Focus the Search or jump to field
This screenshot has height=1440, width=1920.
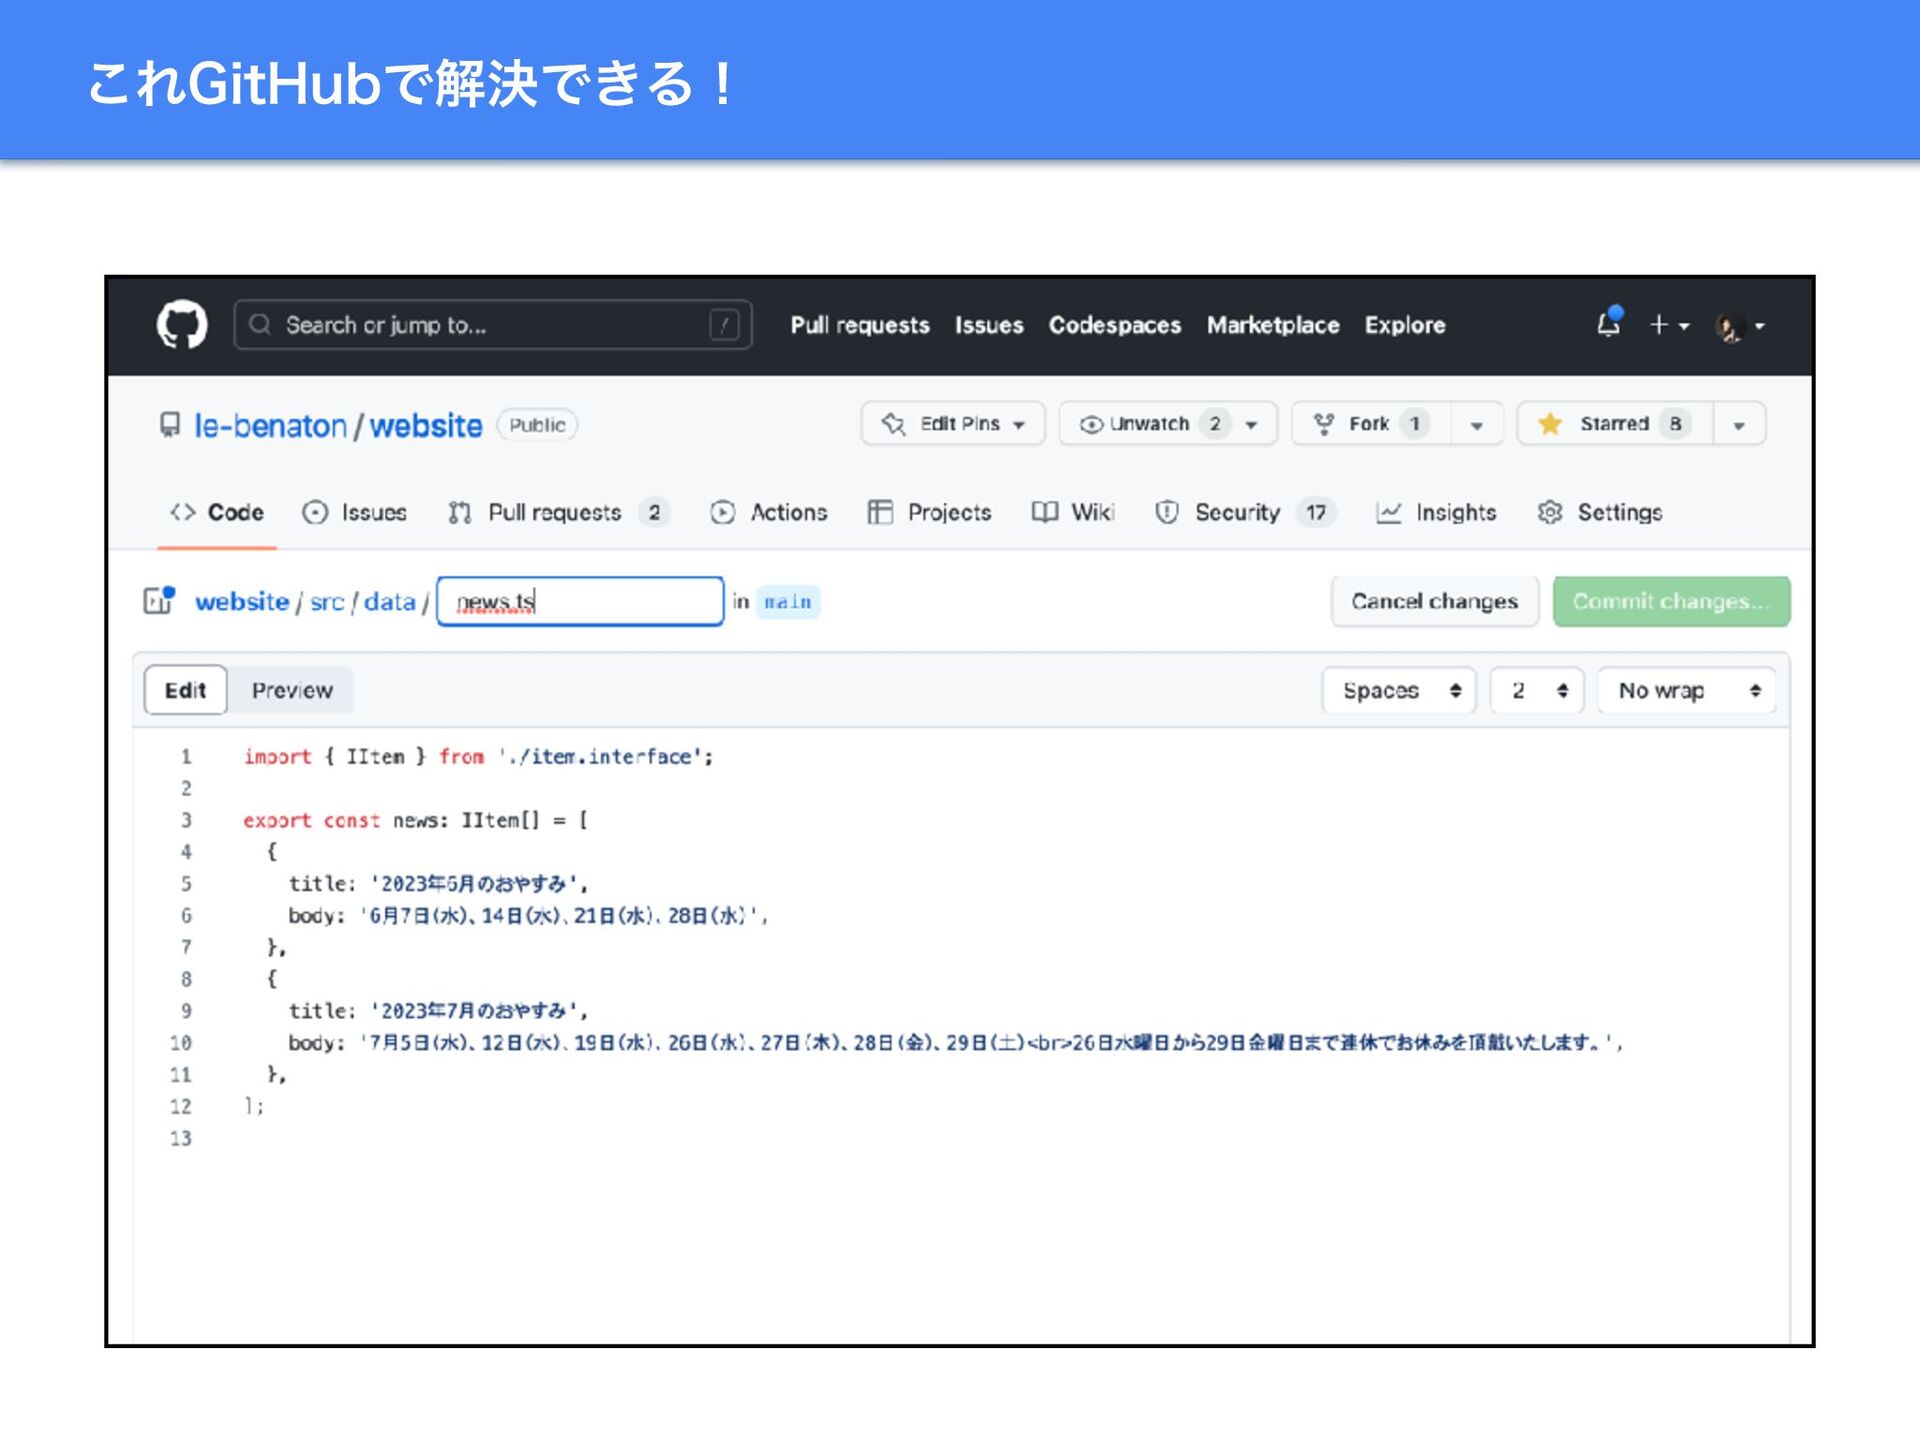click(x=492, y=325)
